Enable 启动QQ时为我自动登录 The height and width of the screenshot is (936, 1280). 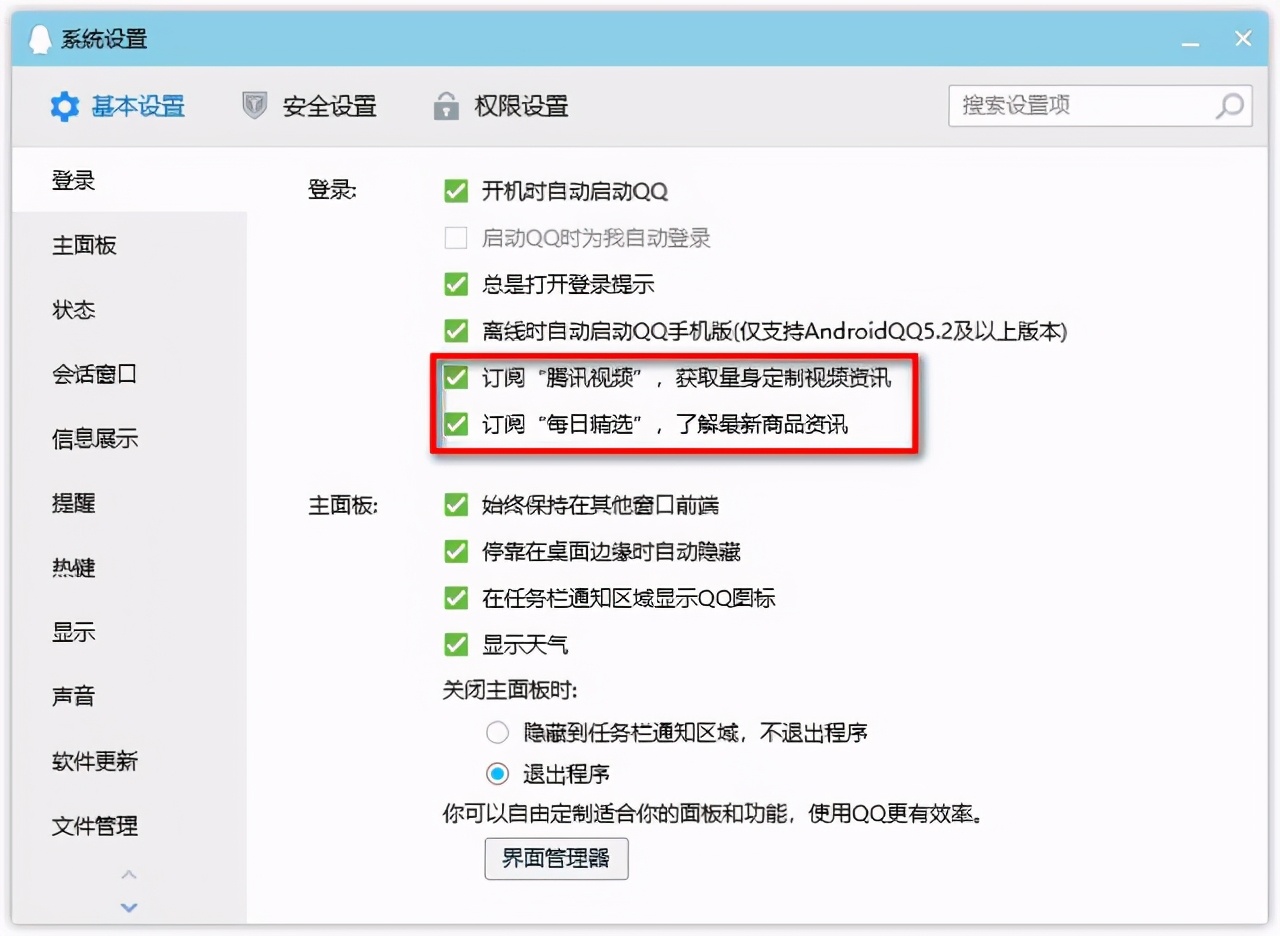[456, 237]
